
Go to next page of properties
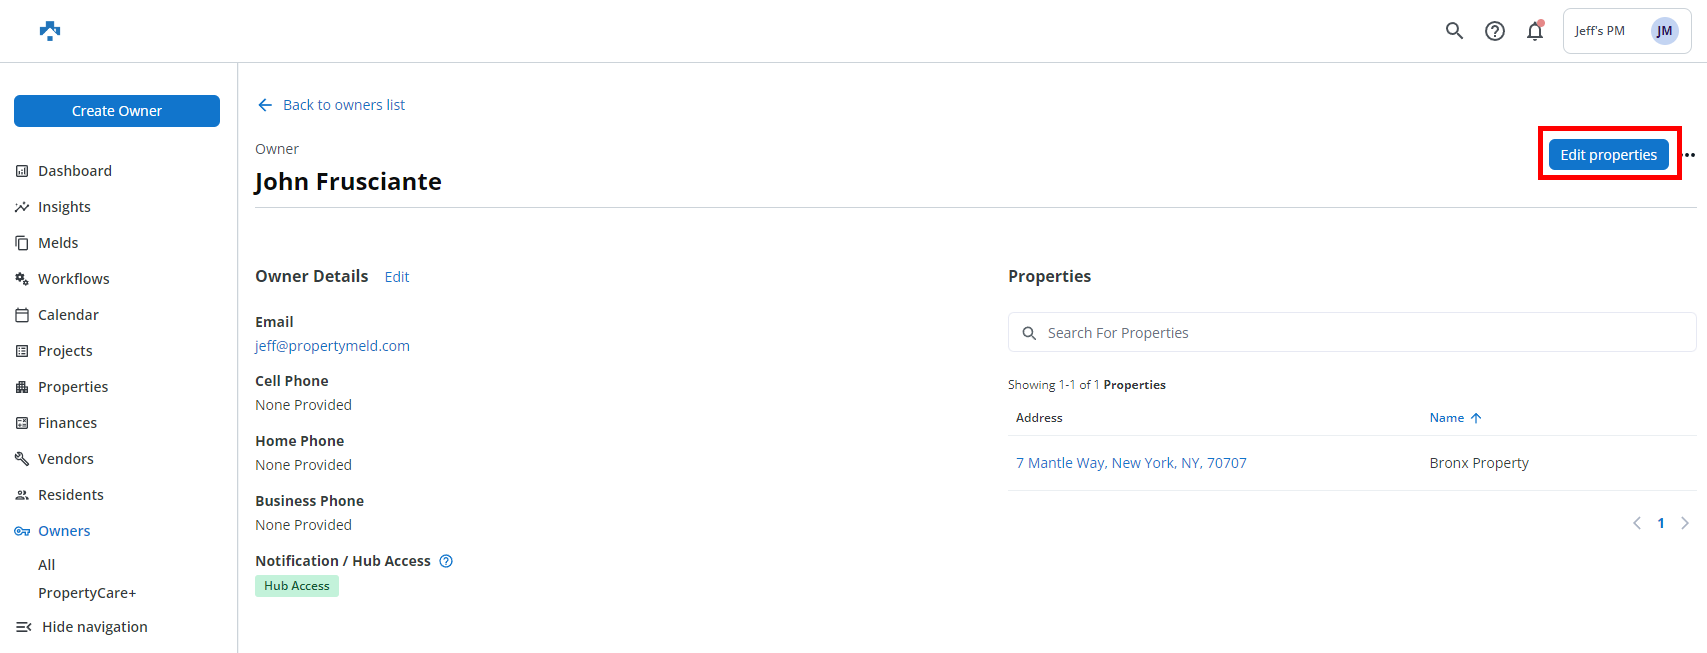(1685, 523)
